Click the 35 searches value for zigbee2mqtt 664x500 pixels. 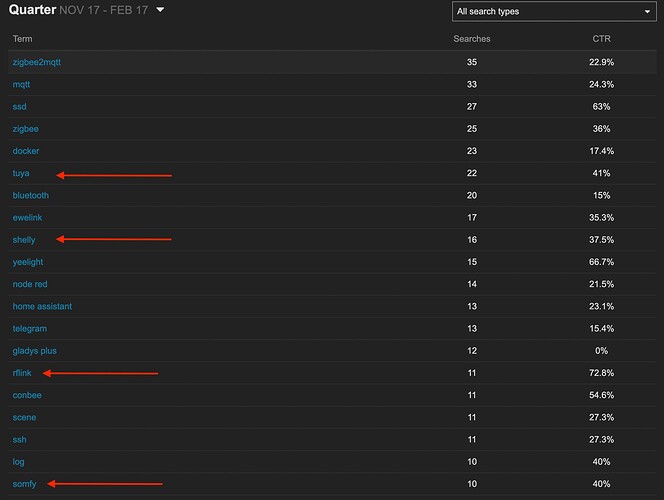pyautogui.click(x=472, y=62)
